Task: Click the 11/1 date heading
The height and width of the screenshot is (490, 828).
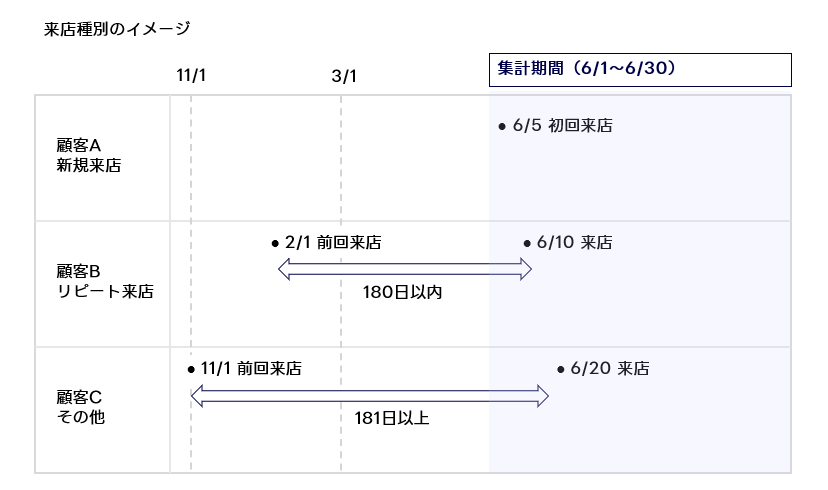Action: (191, 76)
